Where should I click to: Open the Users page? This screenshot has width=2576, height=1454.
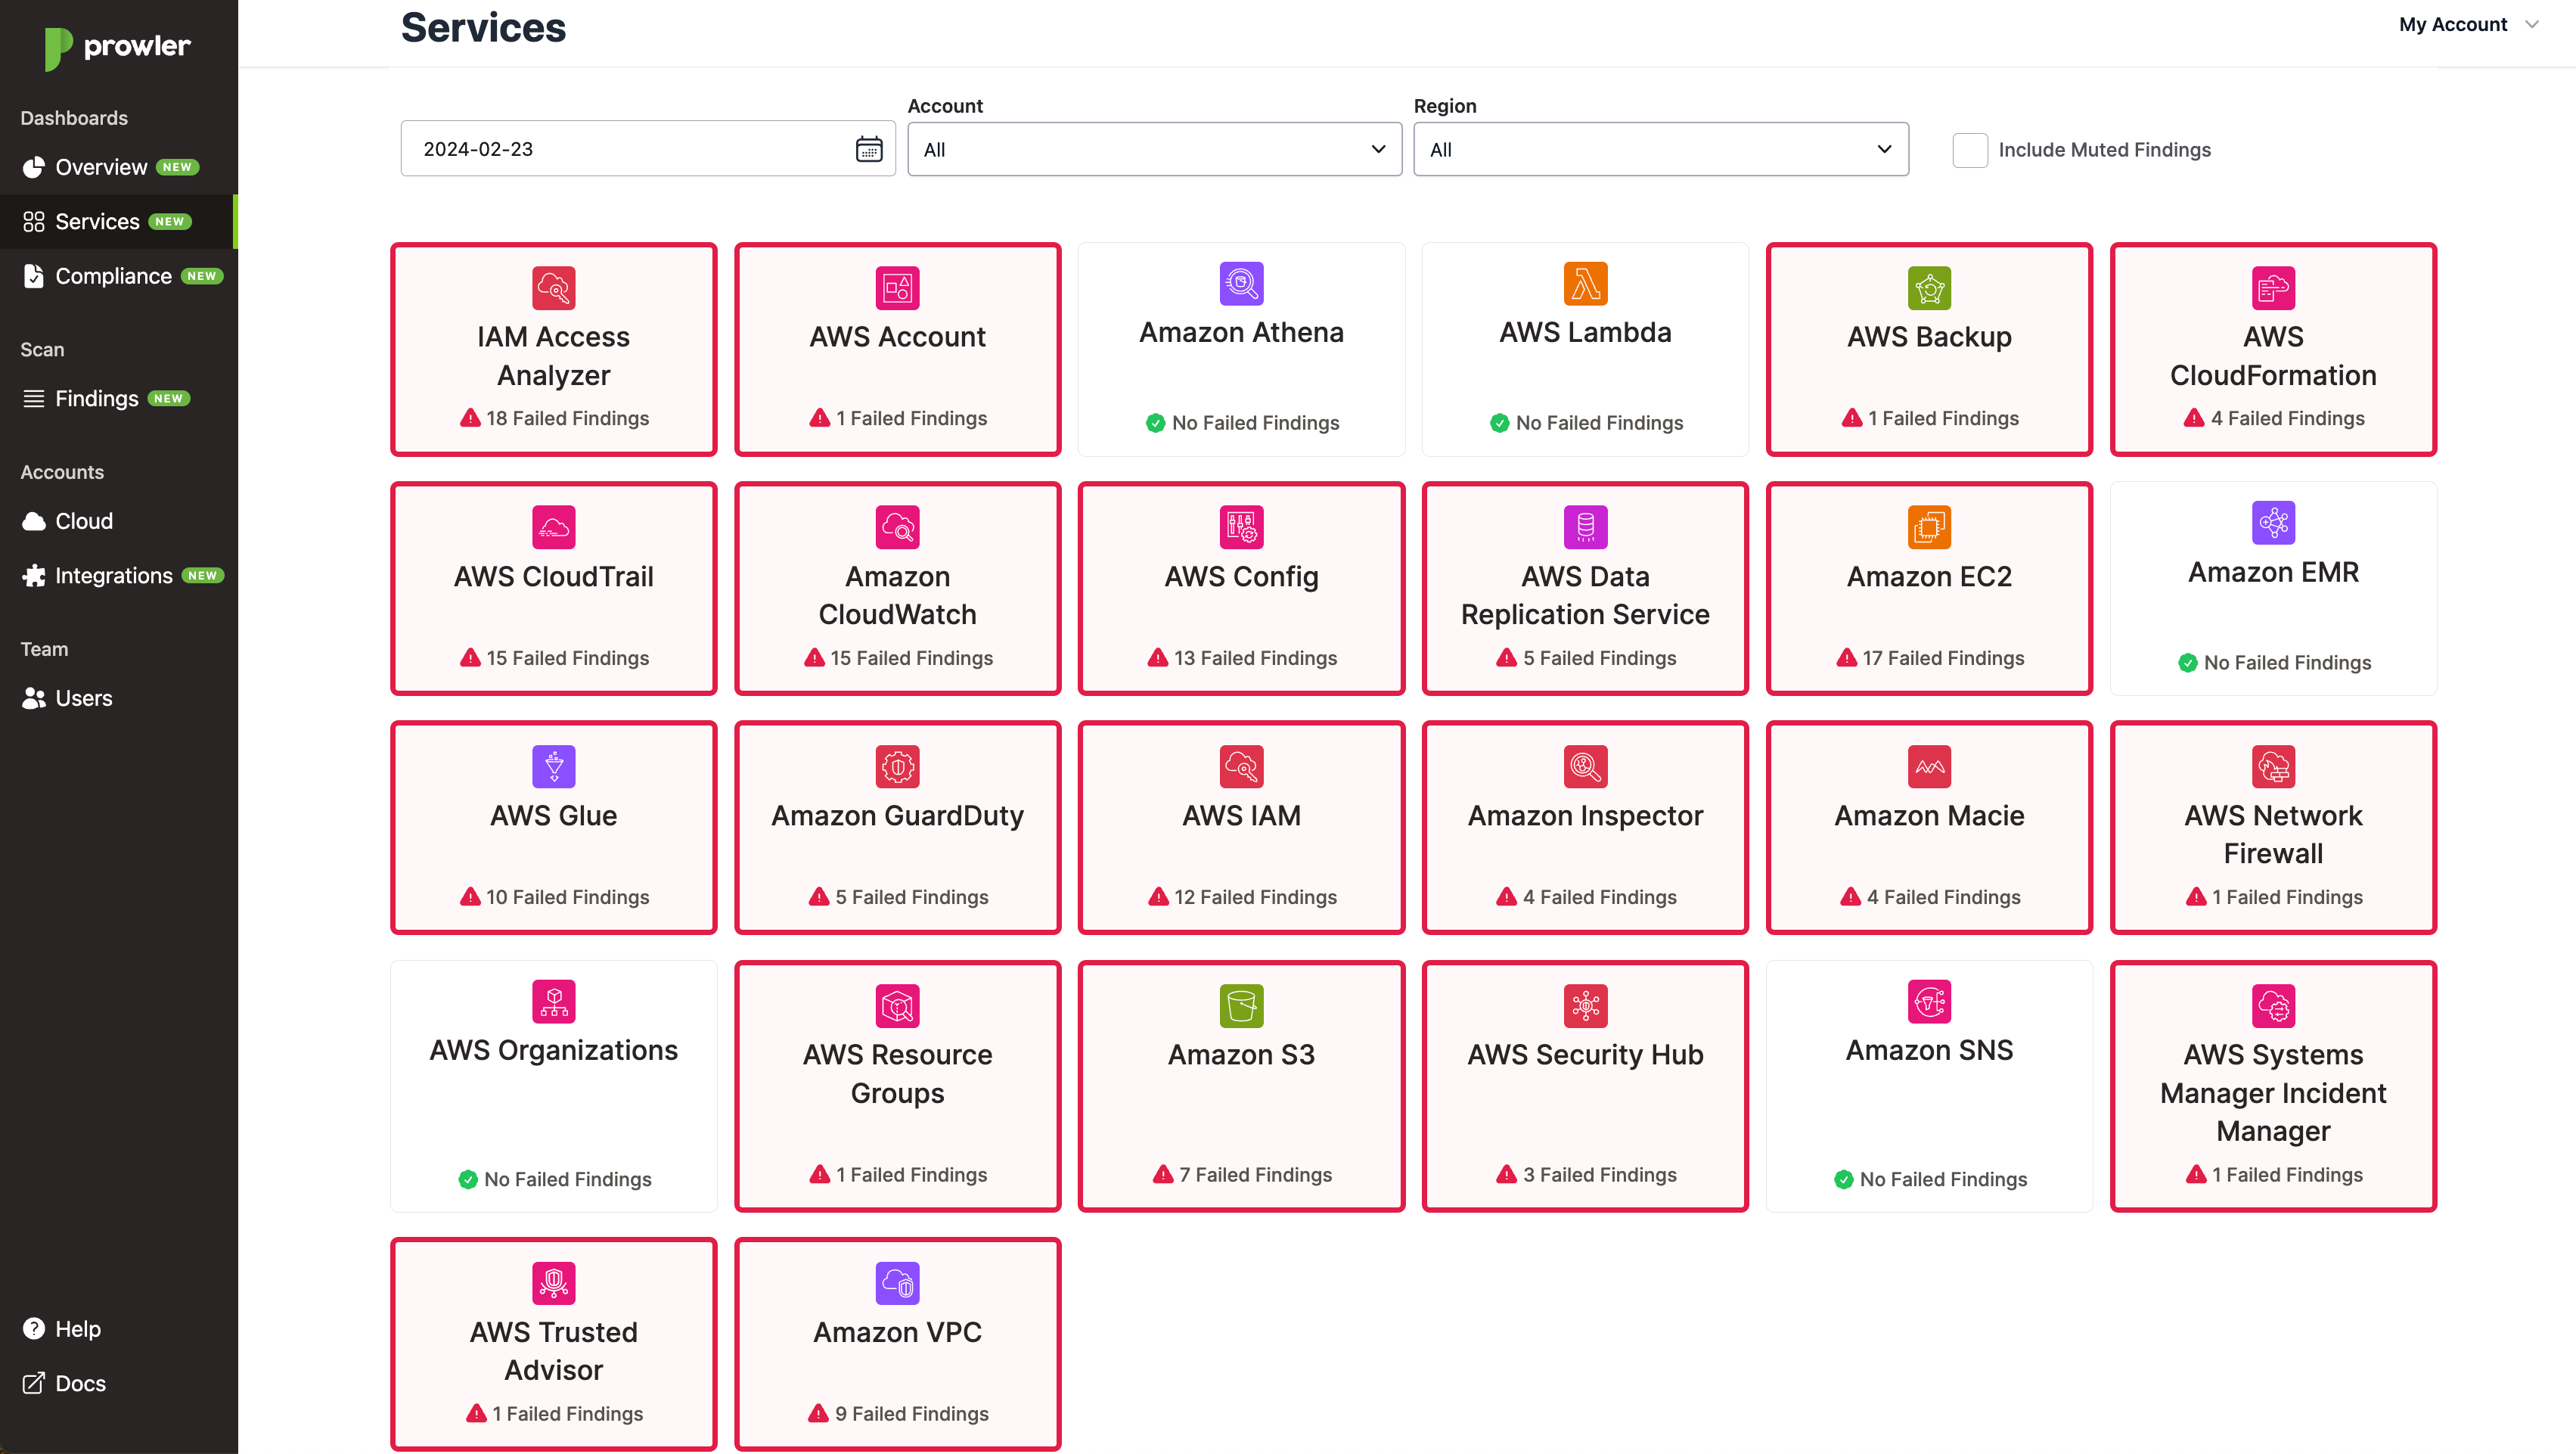[119, 698]
